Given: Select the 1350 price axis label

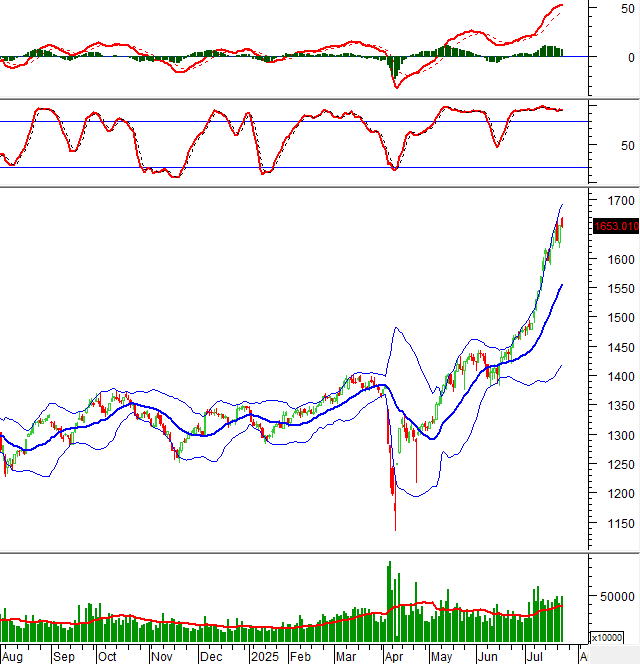Looking at the screenshot, I should click(621, 406).
